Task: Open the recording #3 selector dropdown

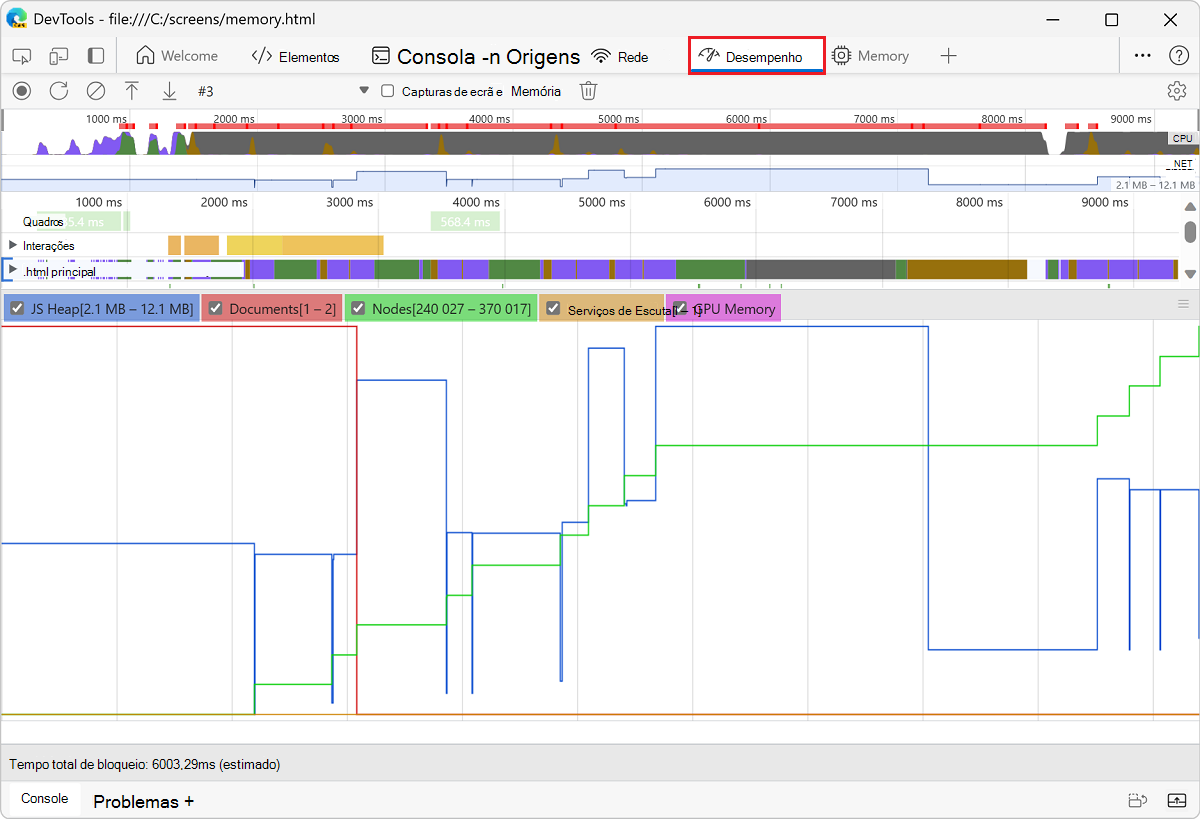Action: click(x=364, y=91)
